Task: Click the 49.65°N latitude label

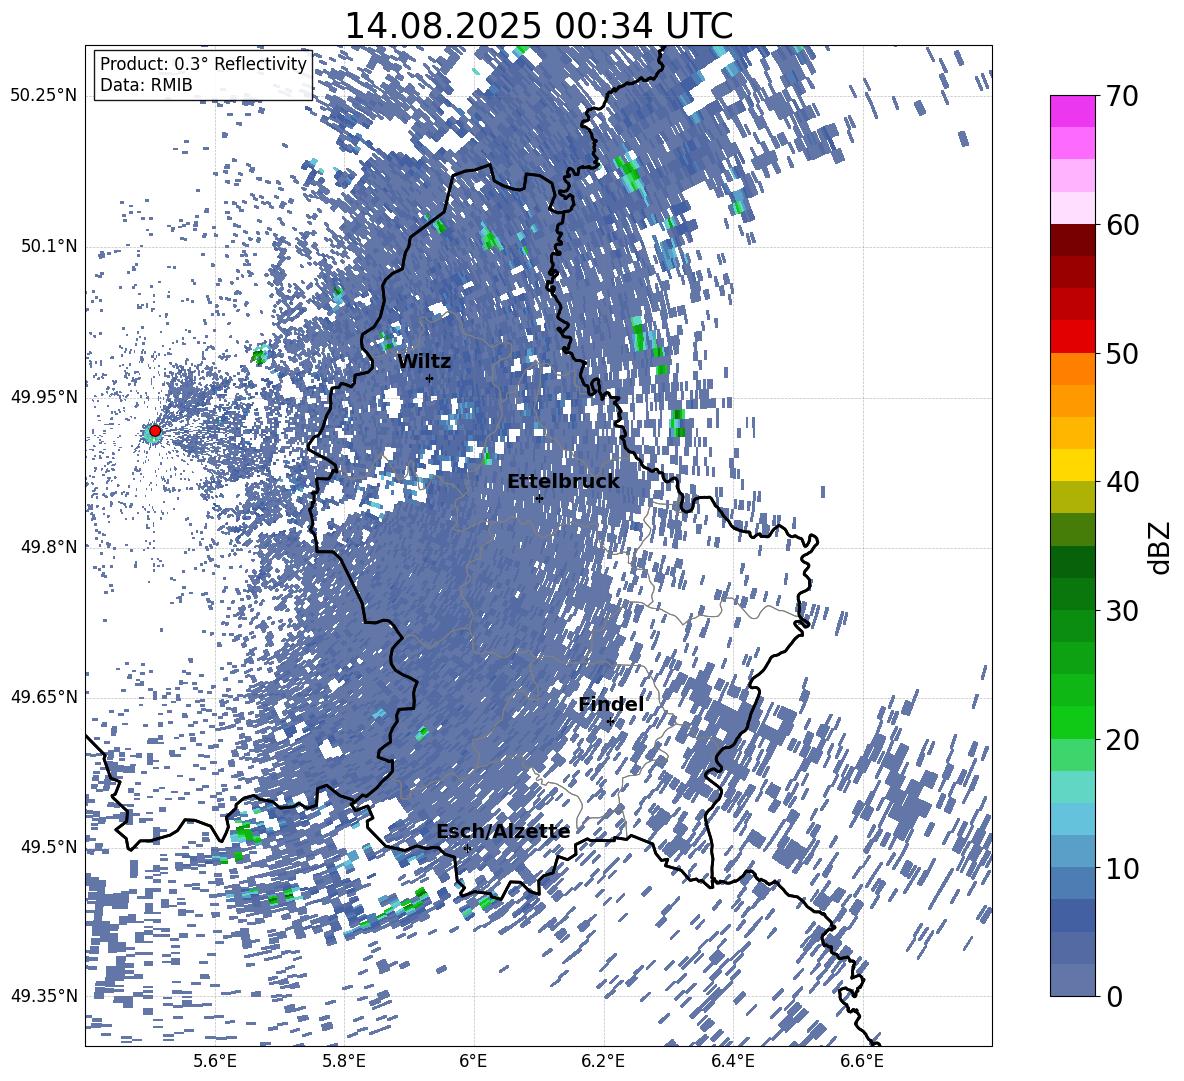Action: (x=44, y=696)
